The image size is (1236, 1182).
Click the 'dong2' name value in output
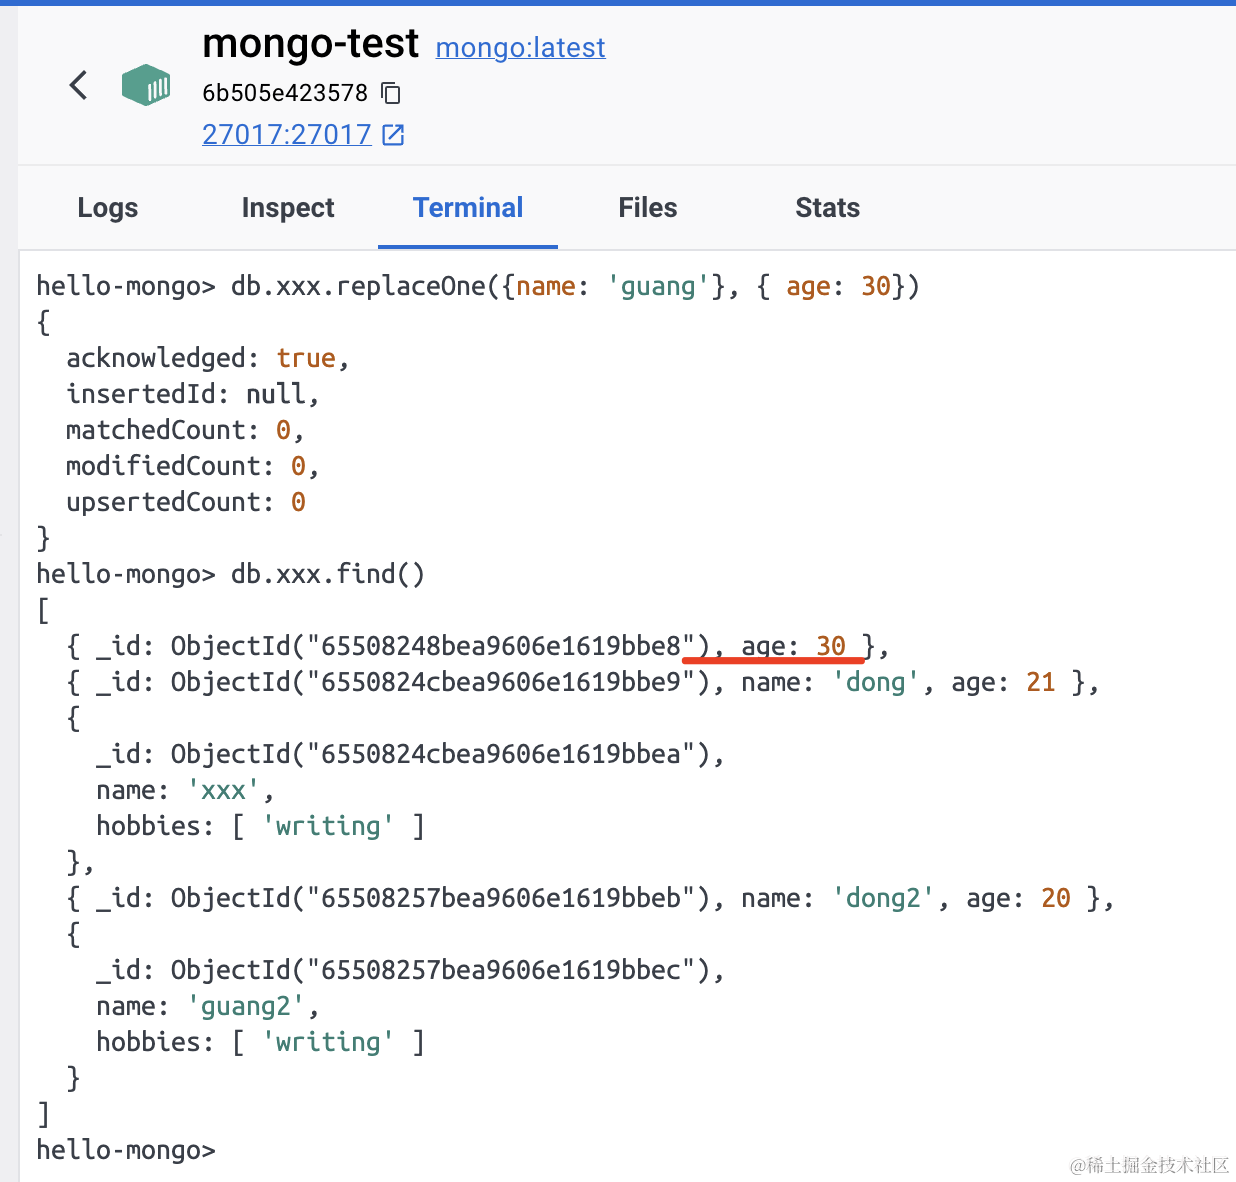point(883,898)
